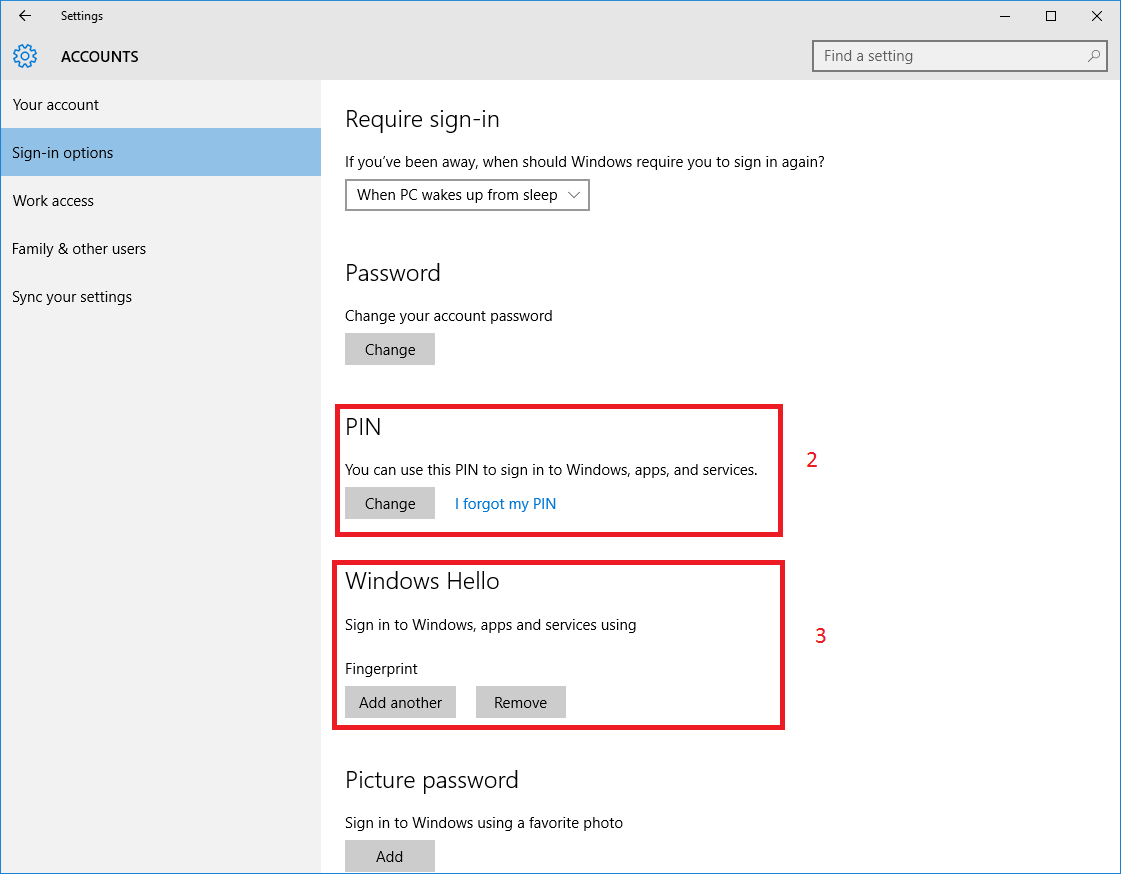Screen dimensions: 1121x874
Task: Open Your account section
Action: pyautogui.click(x=161, y=104)
